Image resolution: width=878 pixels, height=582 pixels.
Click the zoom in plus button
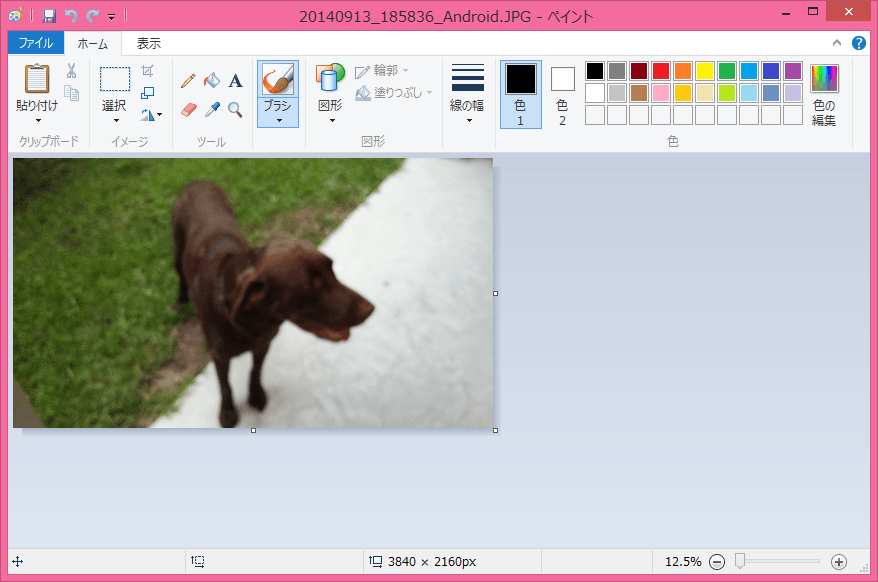838,562
